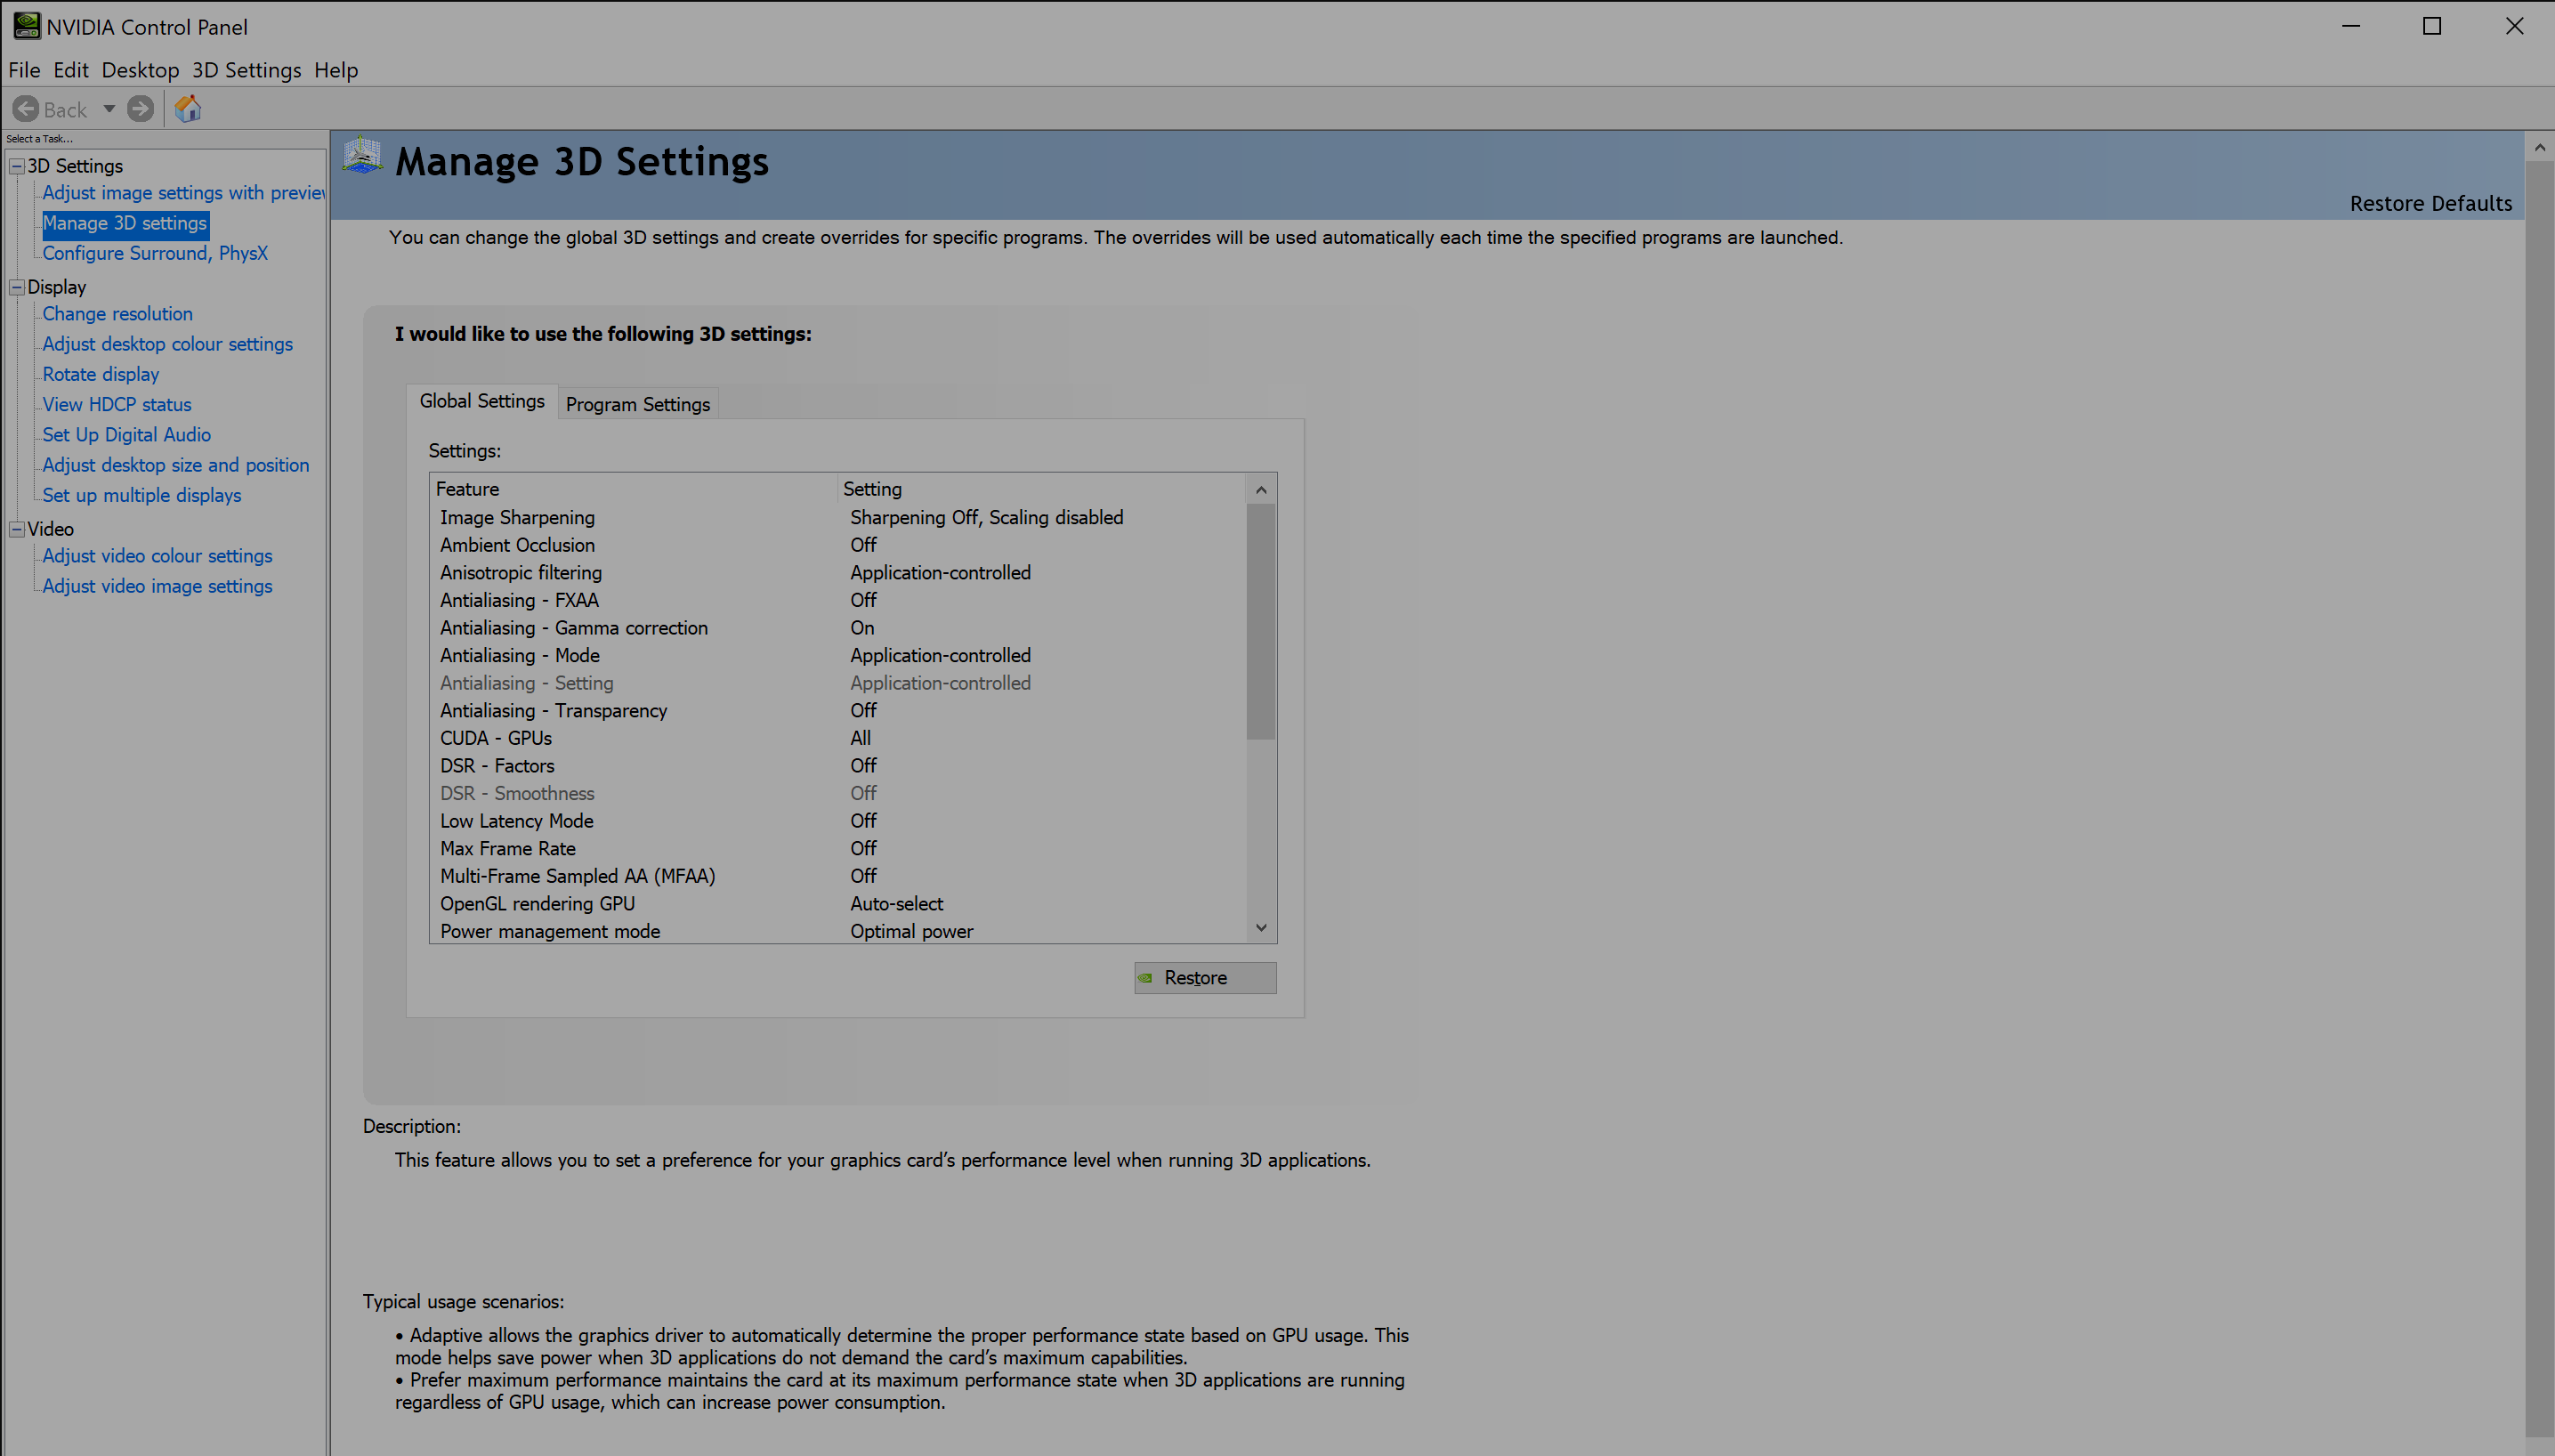Viewport: 2555px width, 1456px height.
Task: Click the Auto-select setting value
Action: 896,903
